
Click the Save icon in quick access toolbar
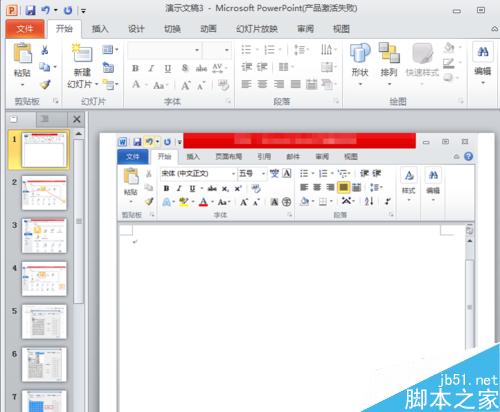tap(30, 10)
